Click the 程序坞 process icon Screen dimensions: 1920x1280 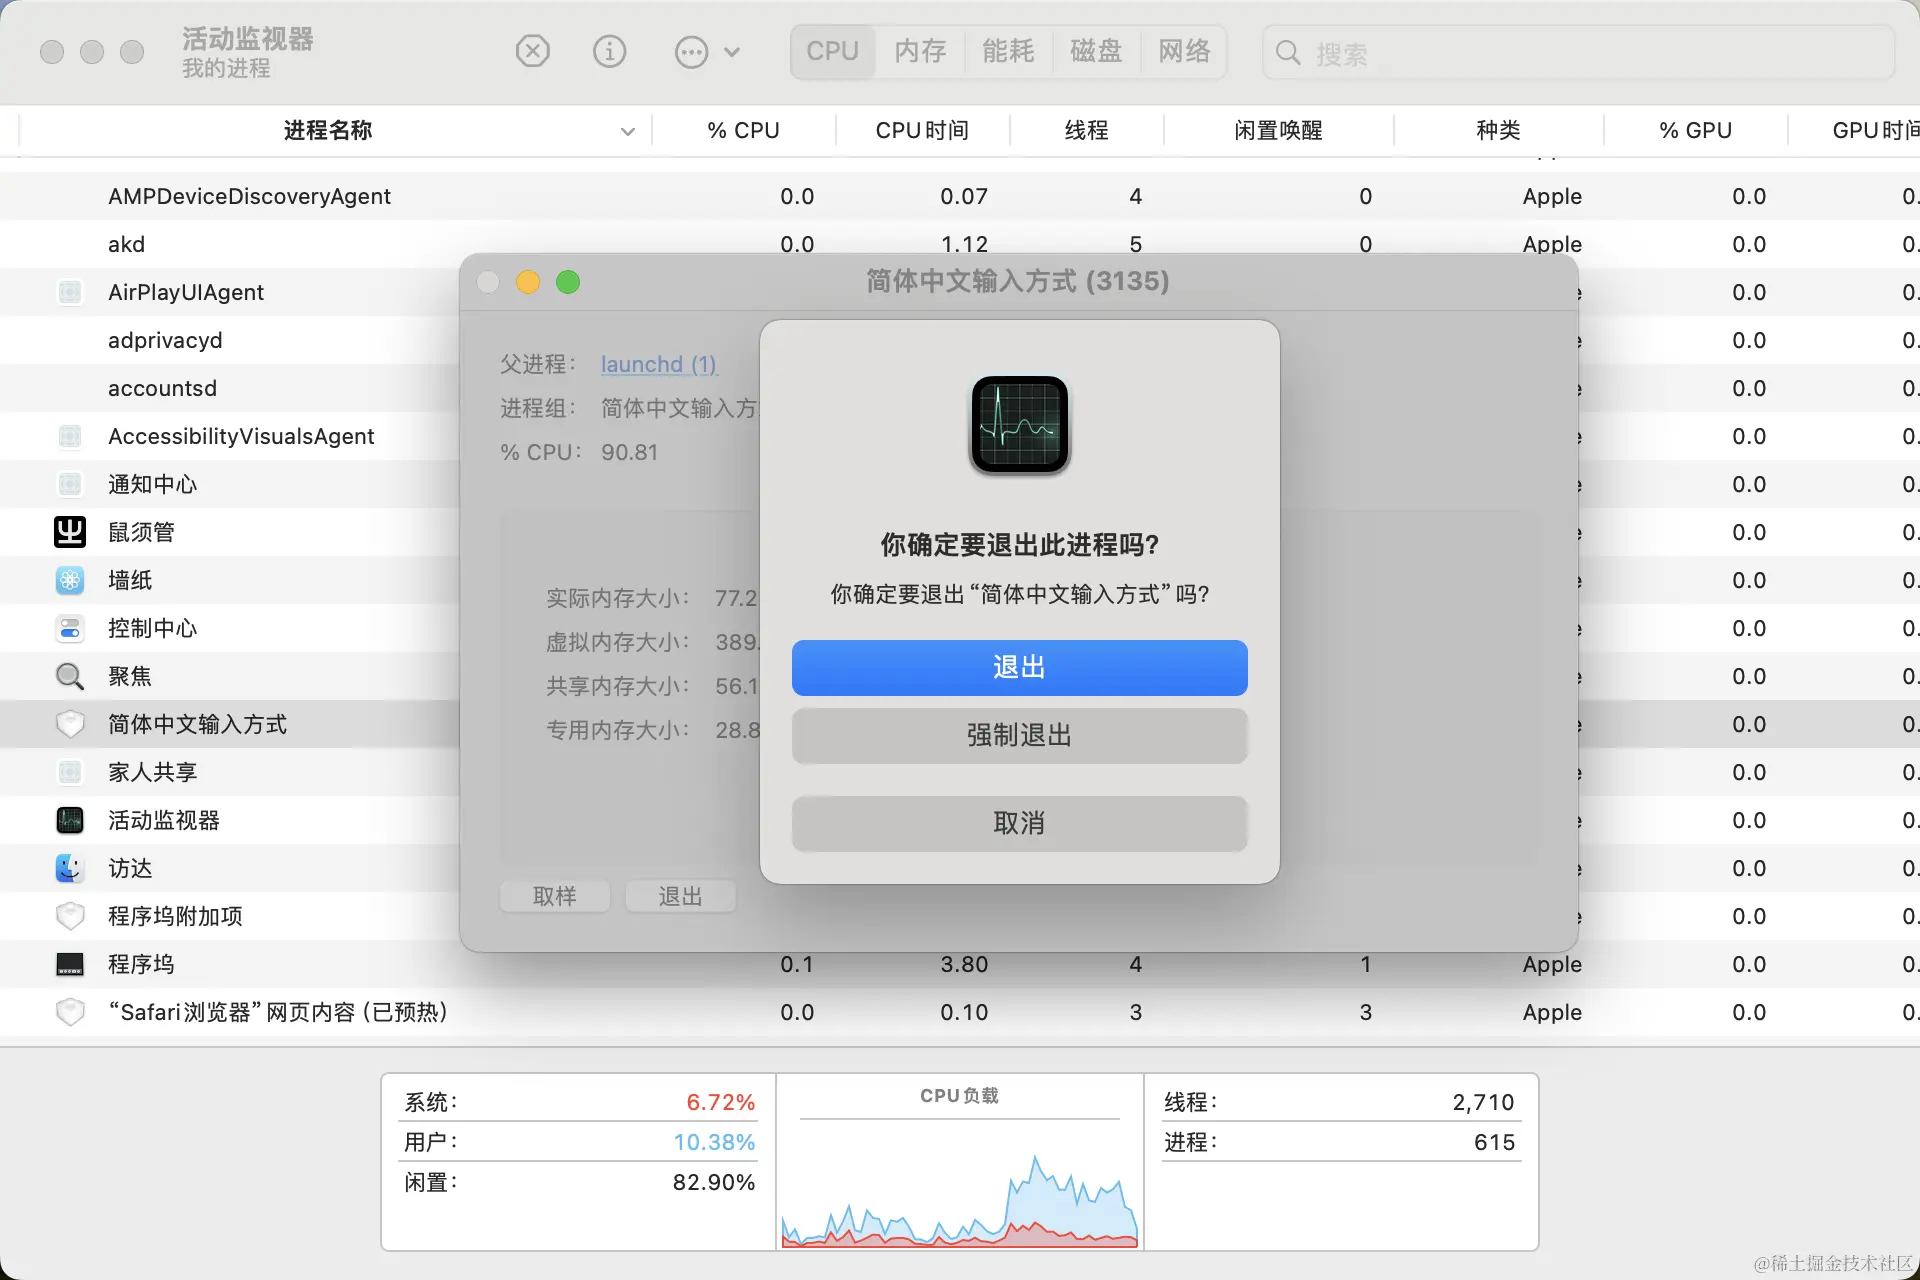pos(69,964)
